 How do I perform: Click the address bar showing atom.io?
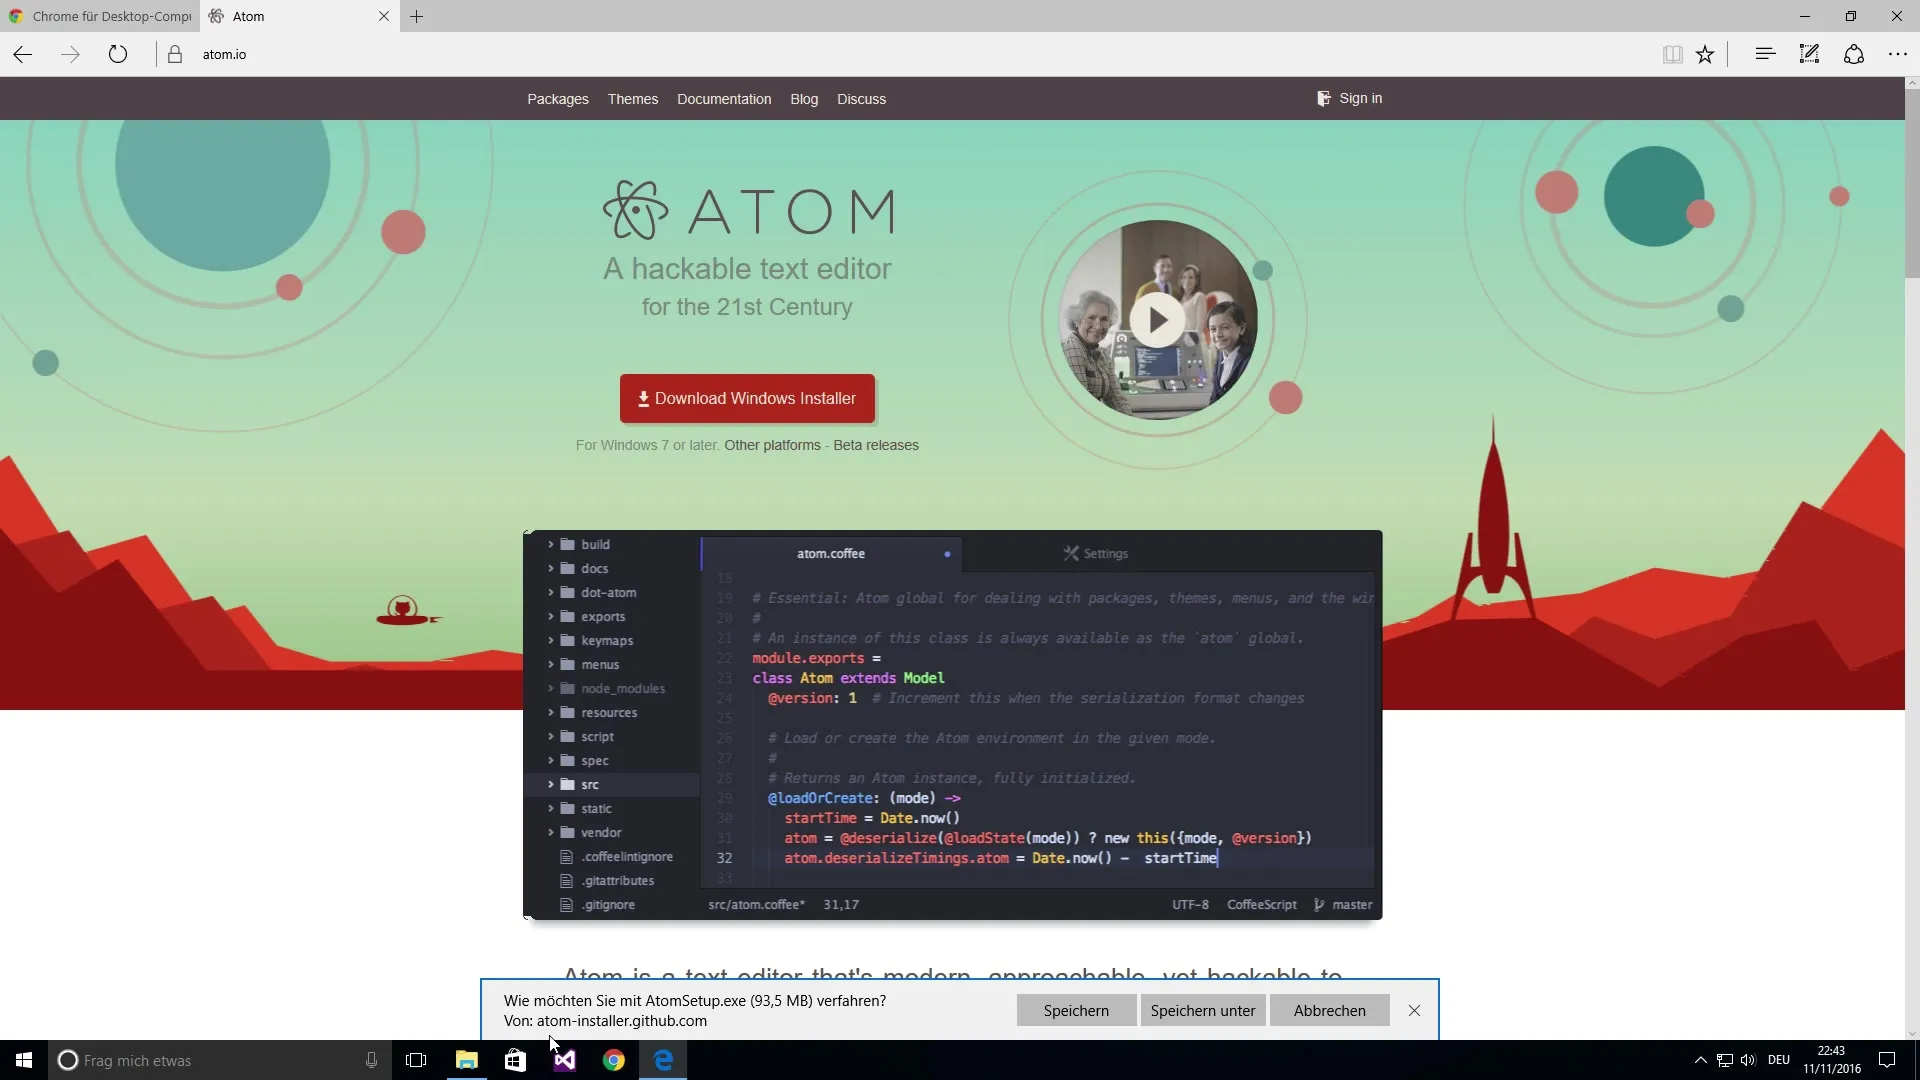click(900, 54)
